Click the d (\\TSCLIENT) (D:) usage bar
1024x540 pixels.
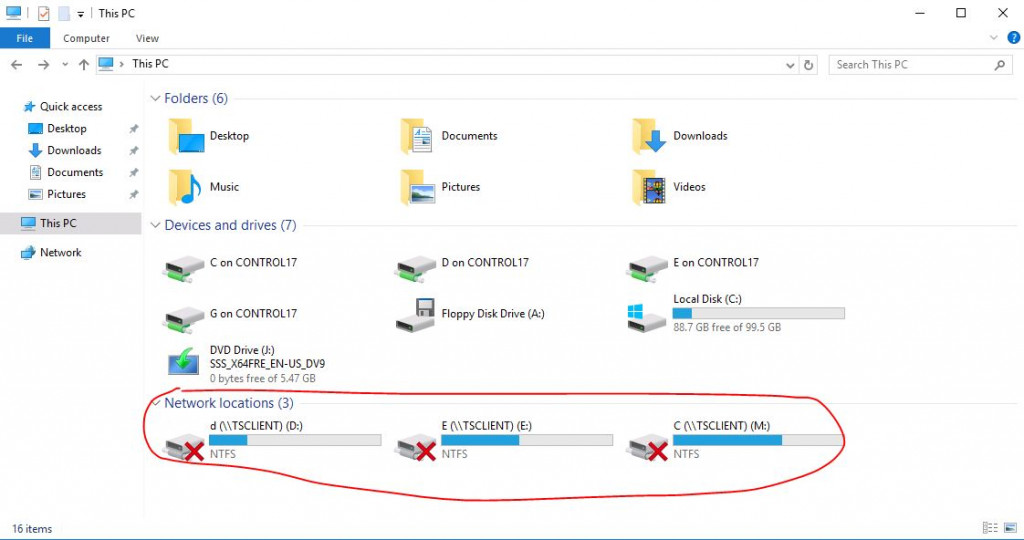pos(295,440)
